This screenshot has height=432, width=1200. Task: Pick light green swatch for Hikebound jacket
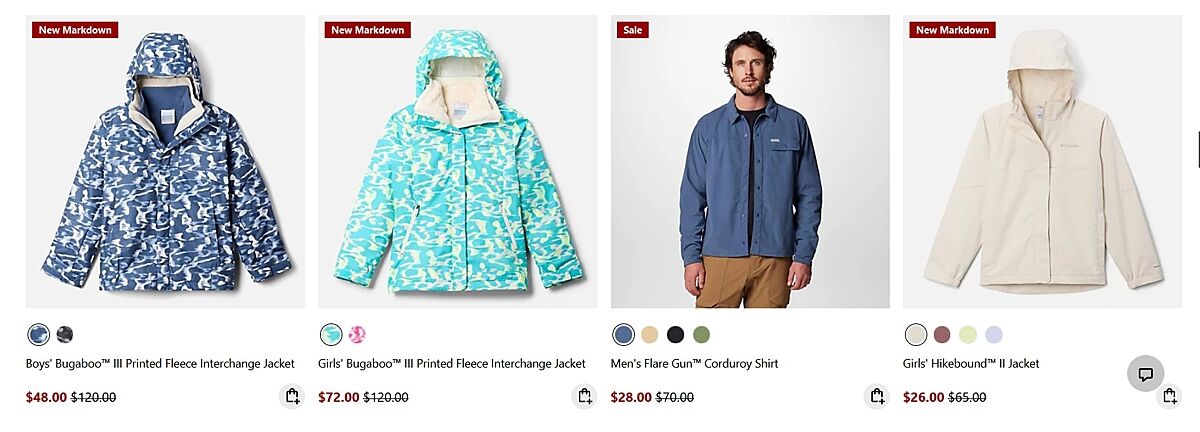(x=968, y=334)
